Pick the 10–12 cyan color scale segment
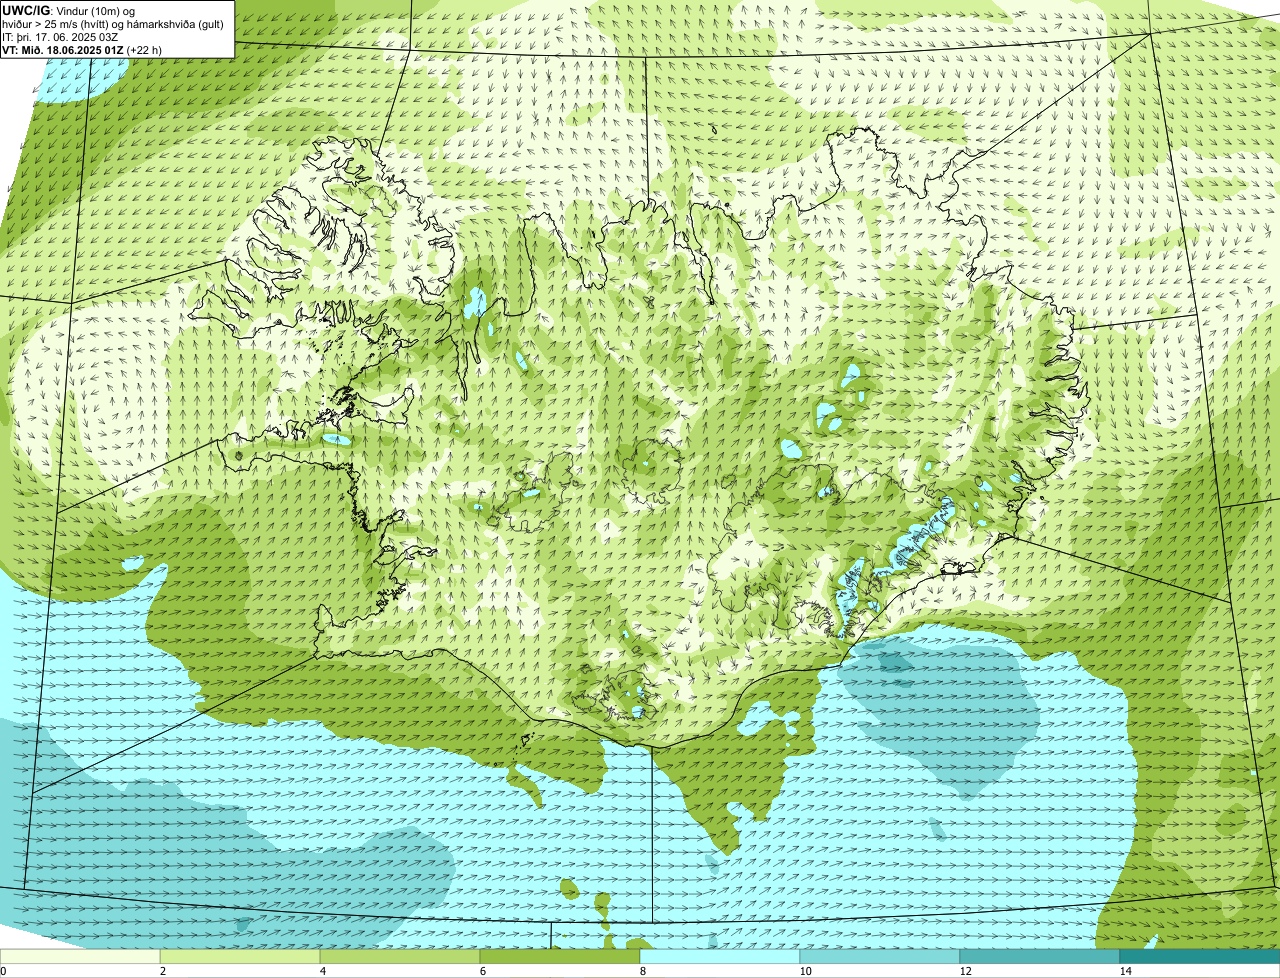This screenshot has height=978, width=1280. coord(880,956)
